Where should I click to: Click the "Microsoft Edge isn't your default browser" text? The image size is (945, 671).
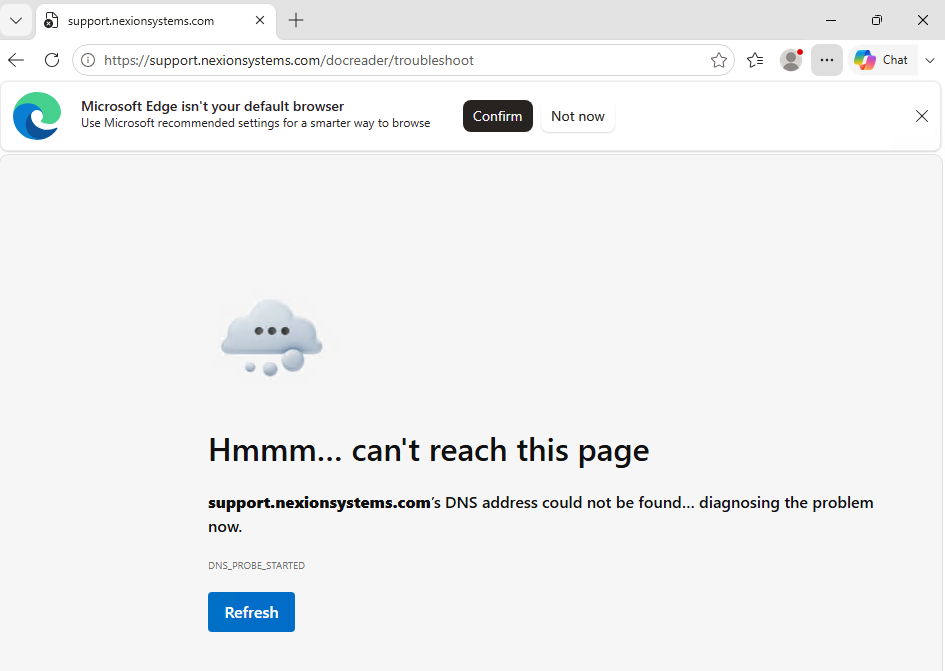point(212,106)
